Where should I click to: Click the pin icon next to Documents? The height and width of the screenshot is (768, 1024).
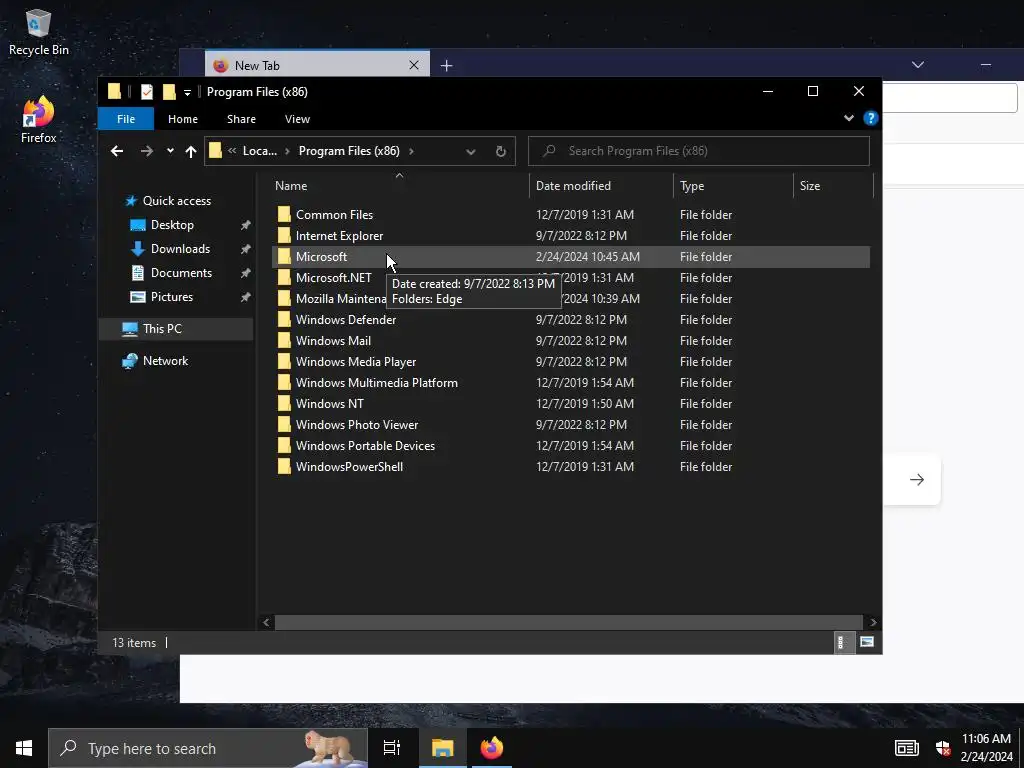[246, 274]
